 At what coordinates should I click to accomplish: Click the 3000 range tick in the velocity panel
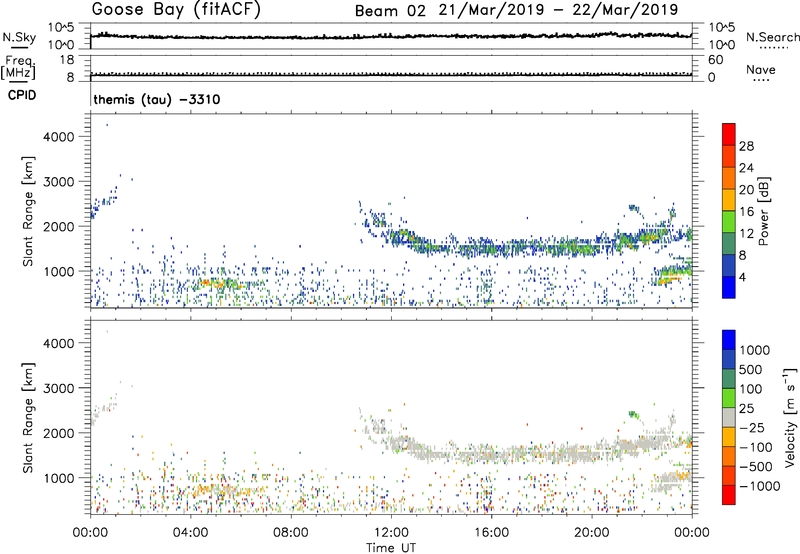click(x=59, y=388)
